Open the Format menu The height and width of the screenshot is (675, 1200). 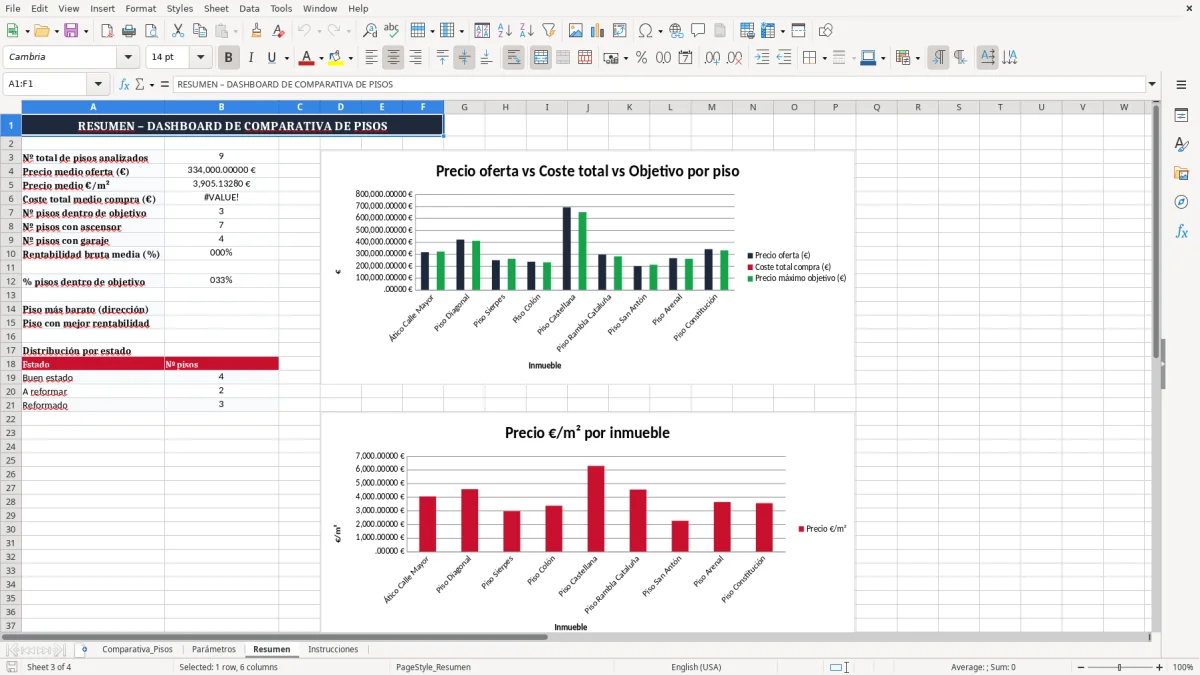(x=140, y=8)
